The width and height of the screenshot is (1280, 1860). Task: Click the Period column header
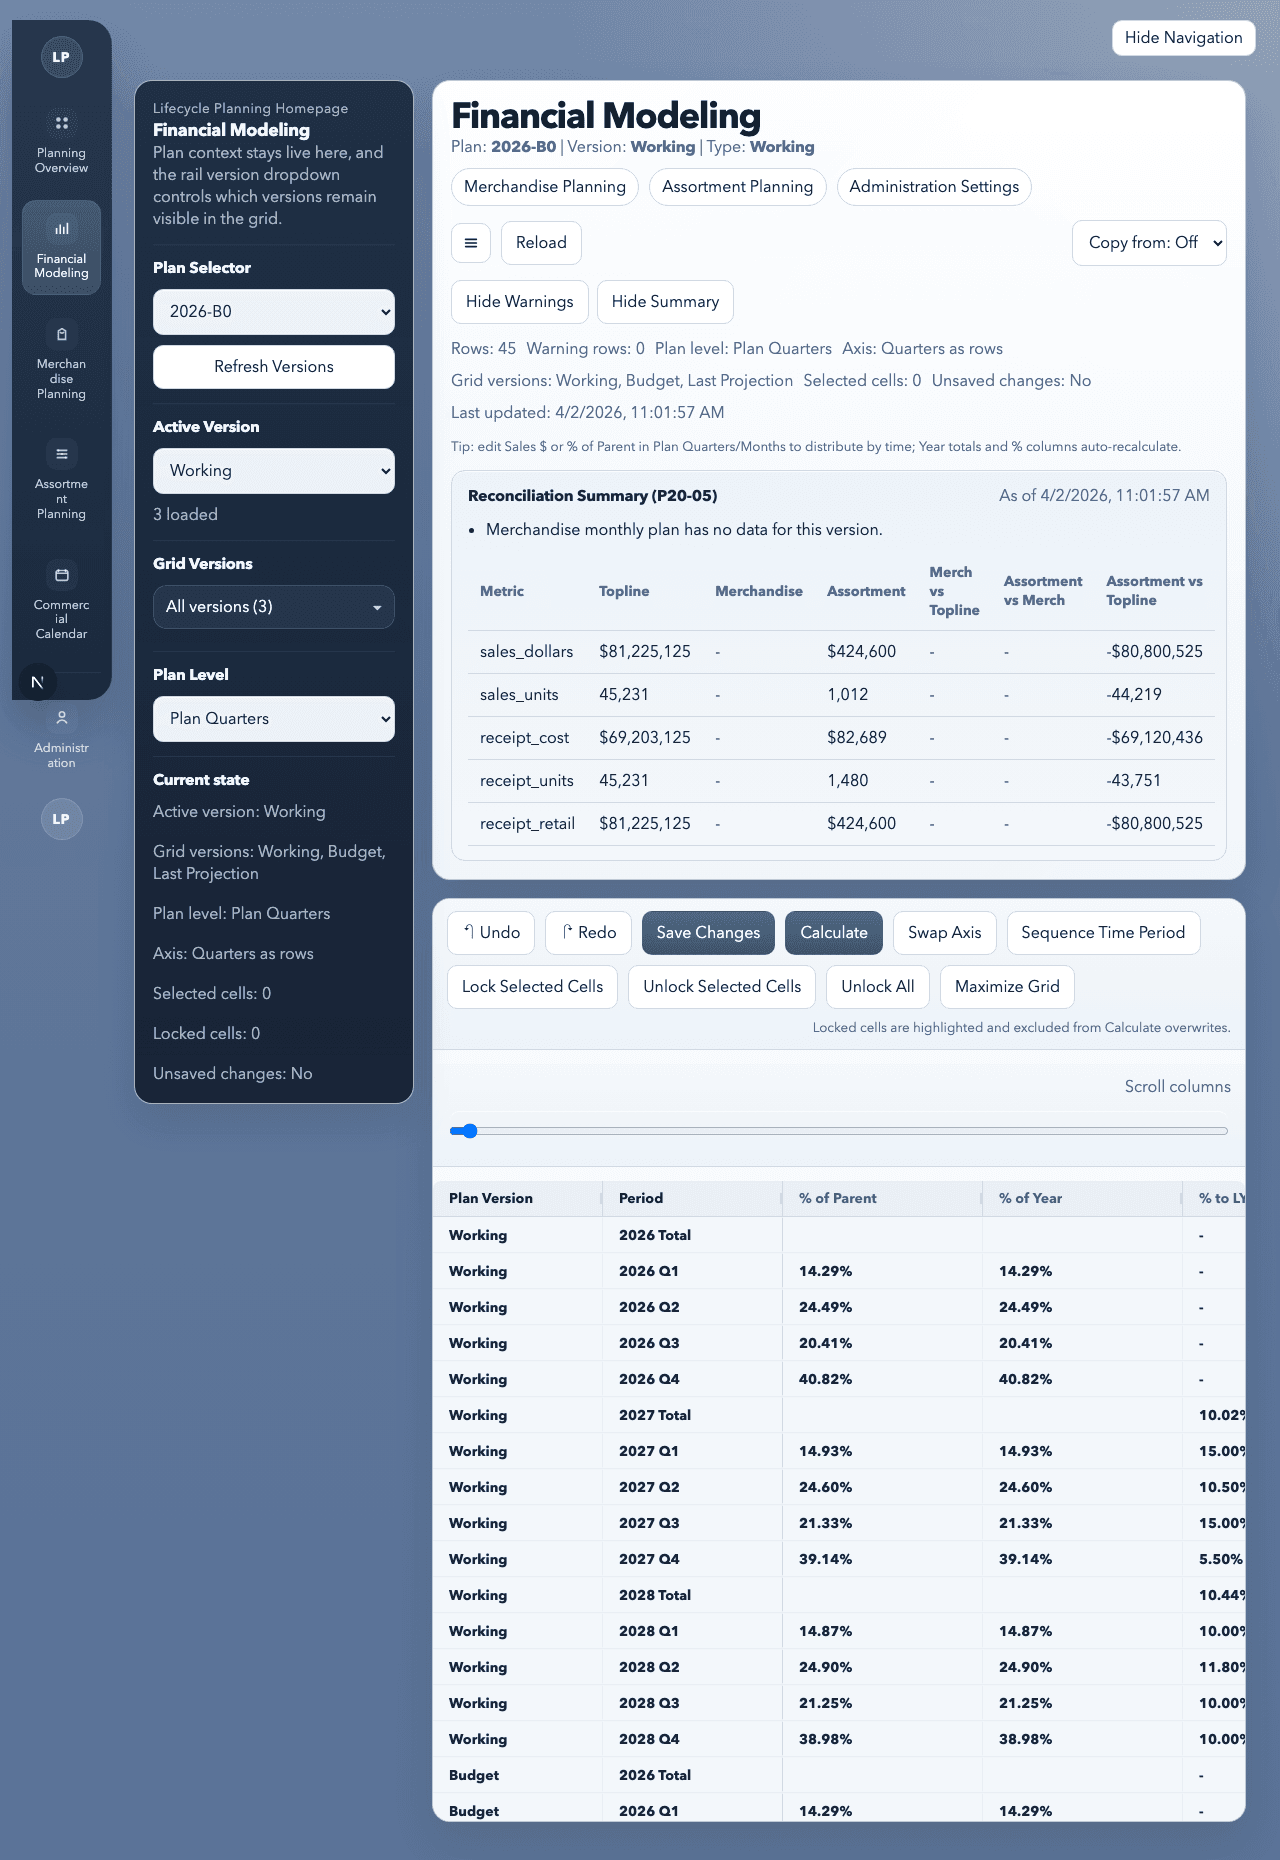coord(691,1198)
